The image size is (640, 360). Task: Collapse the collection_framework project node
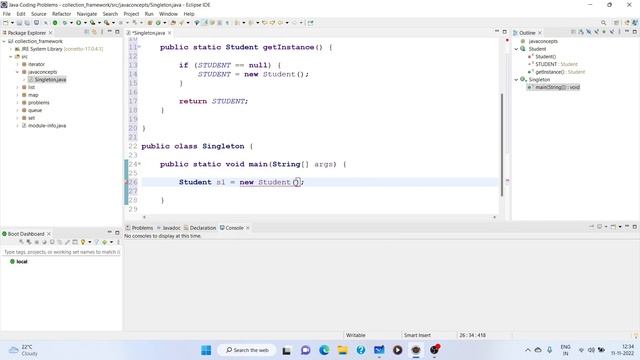[x=4, y=41]
